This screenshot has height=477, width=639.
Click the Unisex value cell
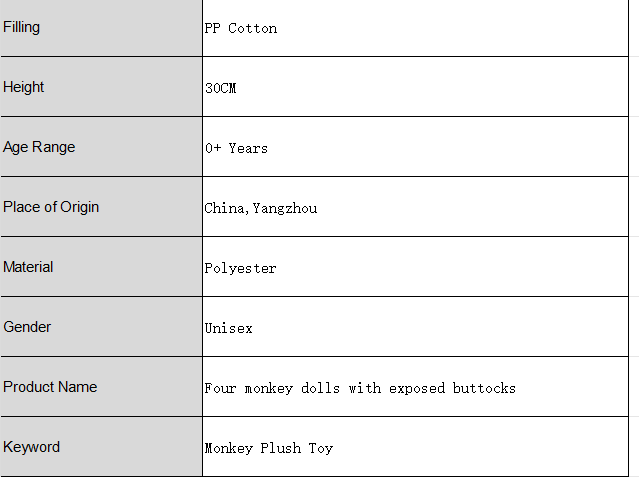[415, 327]
